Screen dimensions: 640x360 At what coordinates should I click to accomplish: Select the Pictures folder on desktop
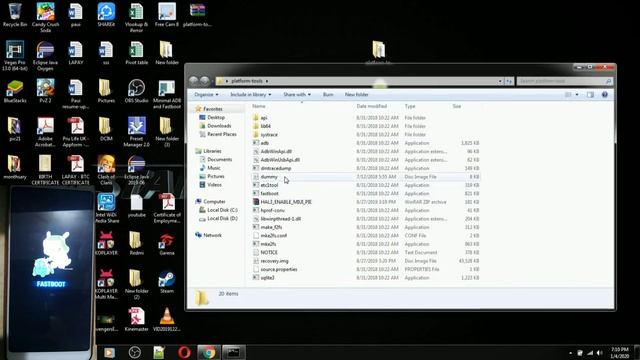(x=106, y=91)
